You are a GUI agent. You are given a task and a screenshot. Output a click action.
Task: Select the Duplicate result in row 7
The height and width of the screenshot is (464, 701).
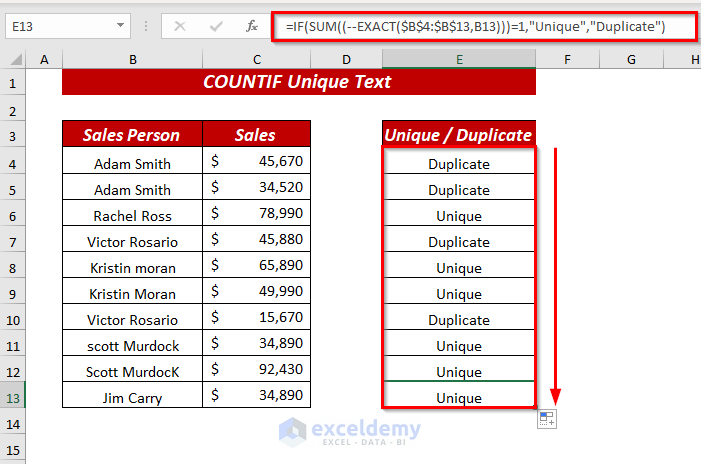[x=459, y=239]
